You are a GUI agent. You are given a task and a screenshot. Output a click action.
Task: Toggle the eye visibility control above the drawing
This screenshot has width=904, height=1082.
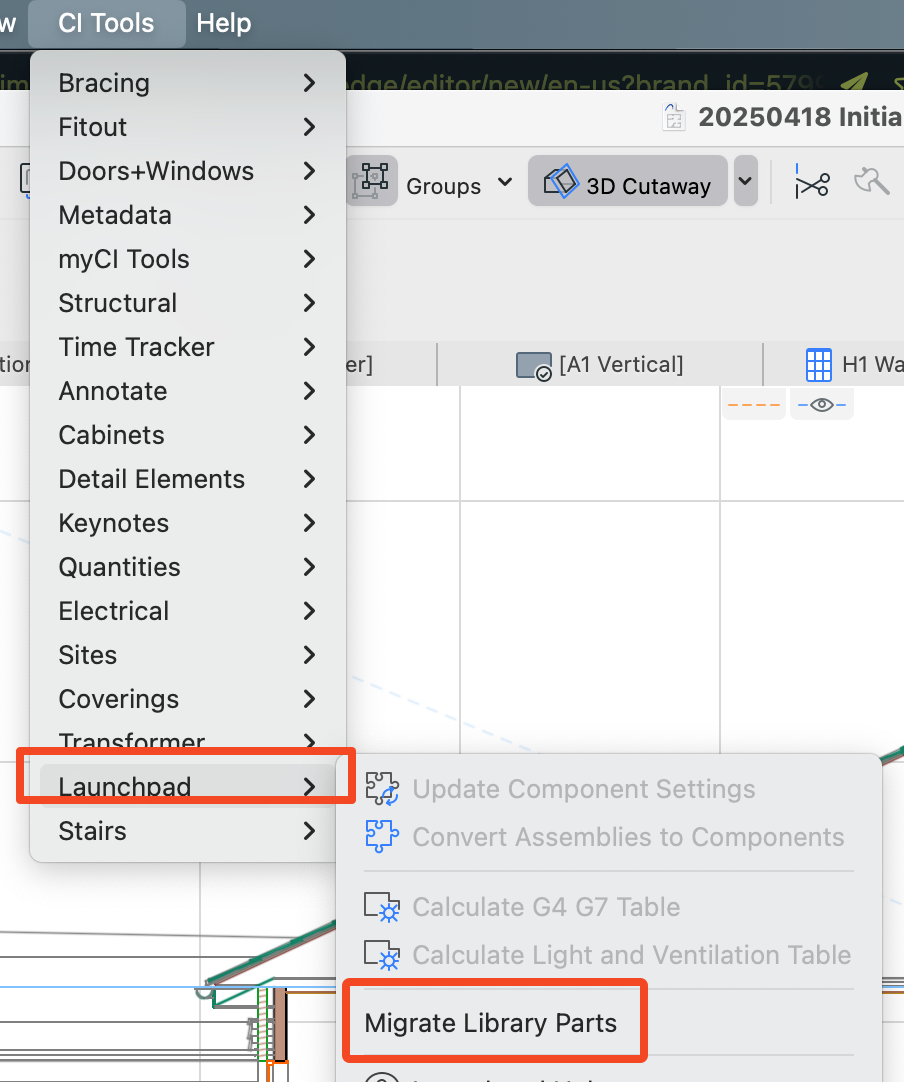820,404
